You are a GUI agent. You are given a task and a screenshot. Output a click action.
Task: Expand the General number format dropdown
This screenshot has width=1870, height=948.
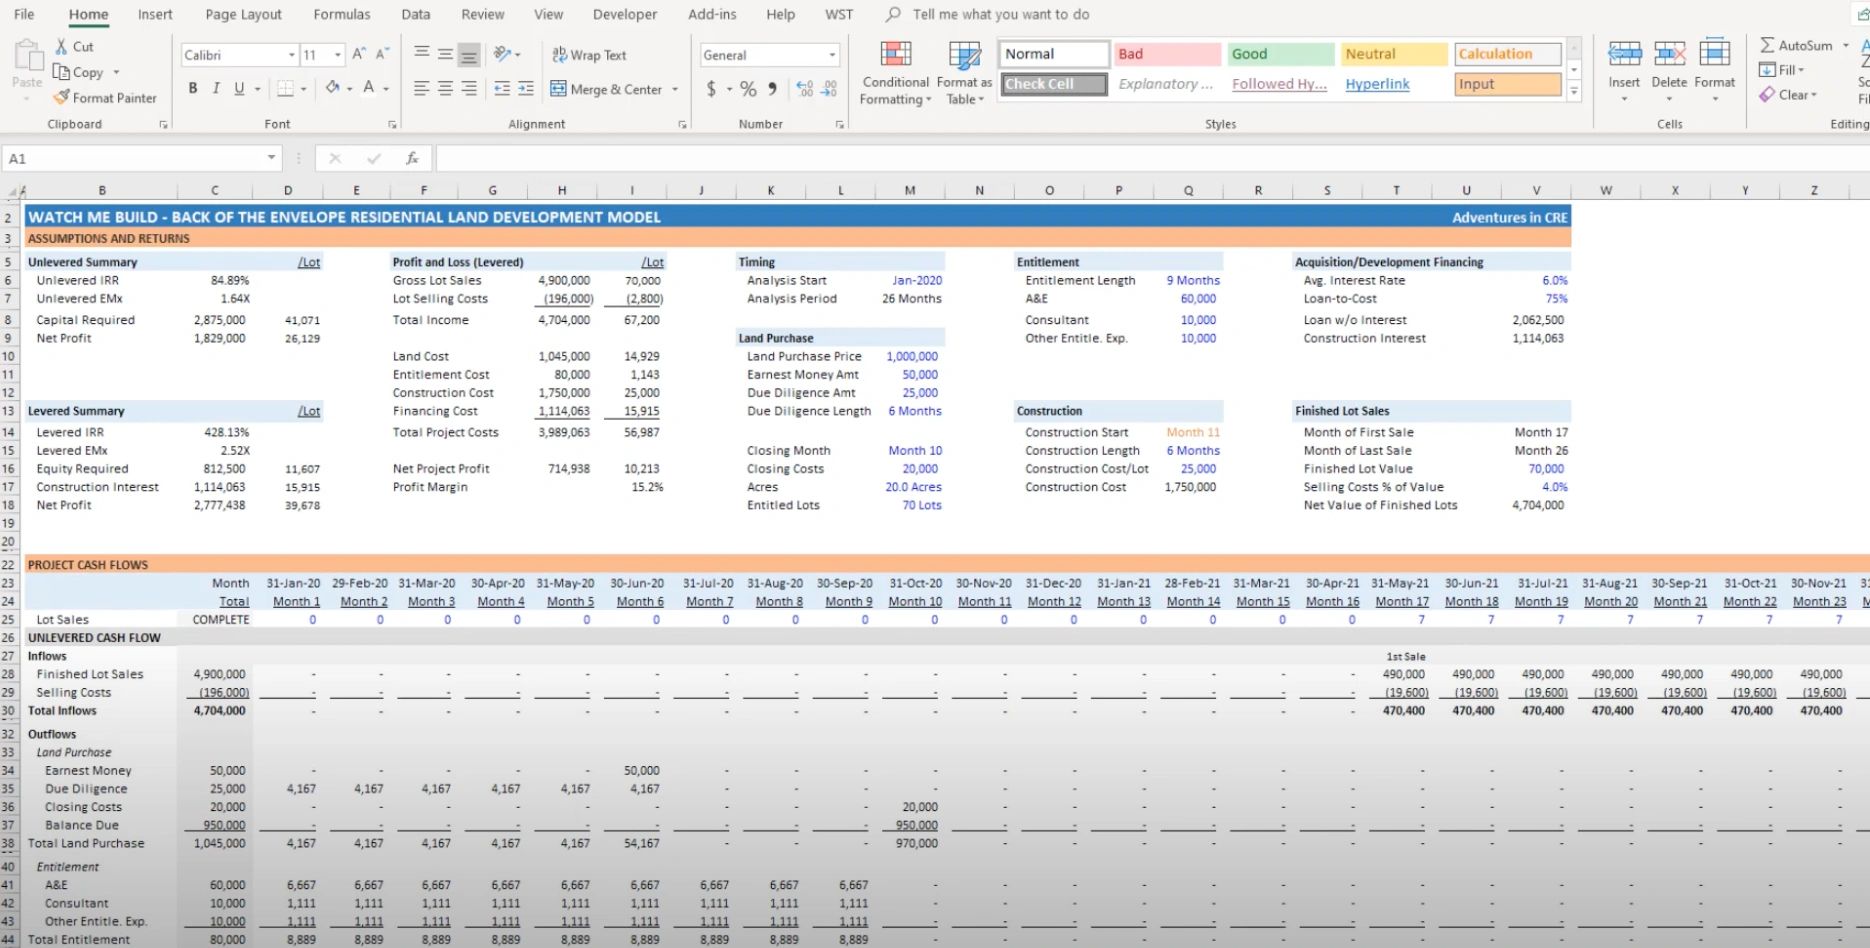pyautogui.click(x=831, y=55)
